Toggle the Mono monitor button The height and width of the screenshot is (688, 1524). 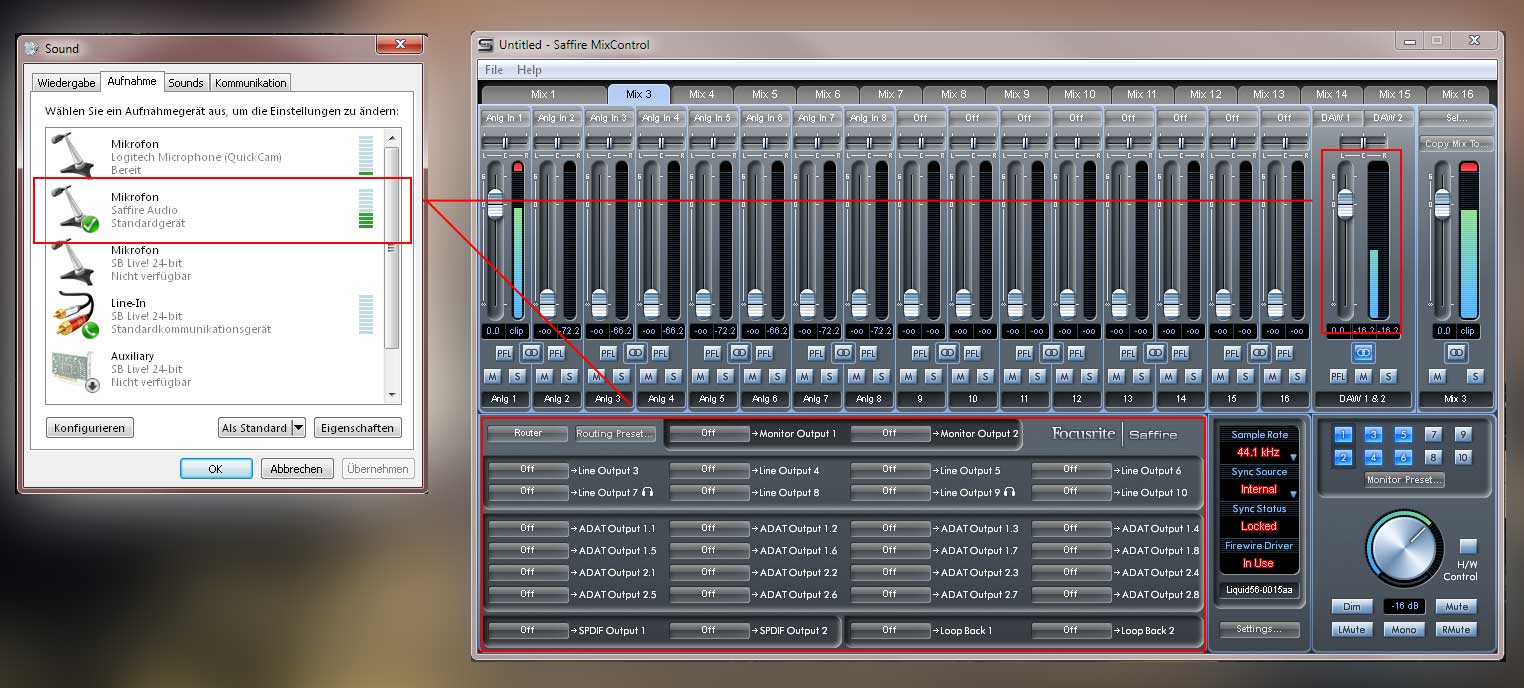1404,630
